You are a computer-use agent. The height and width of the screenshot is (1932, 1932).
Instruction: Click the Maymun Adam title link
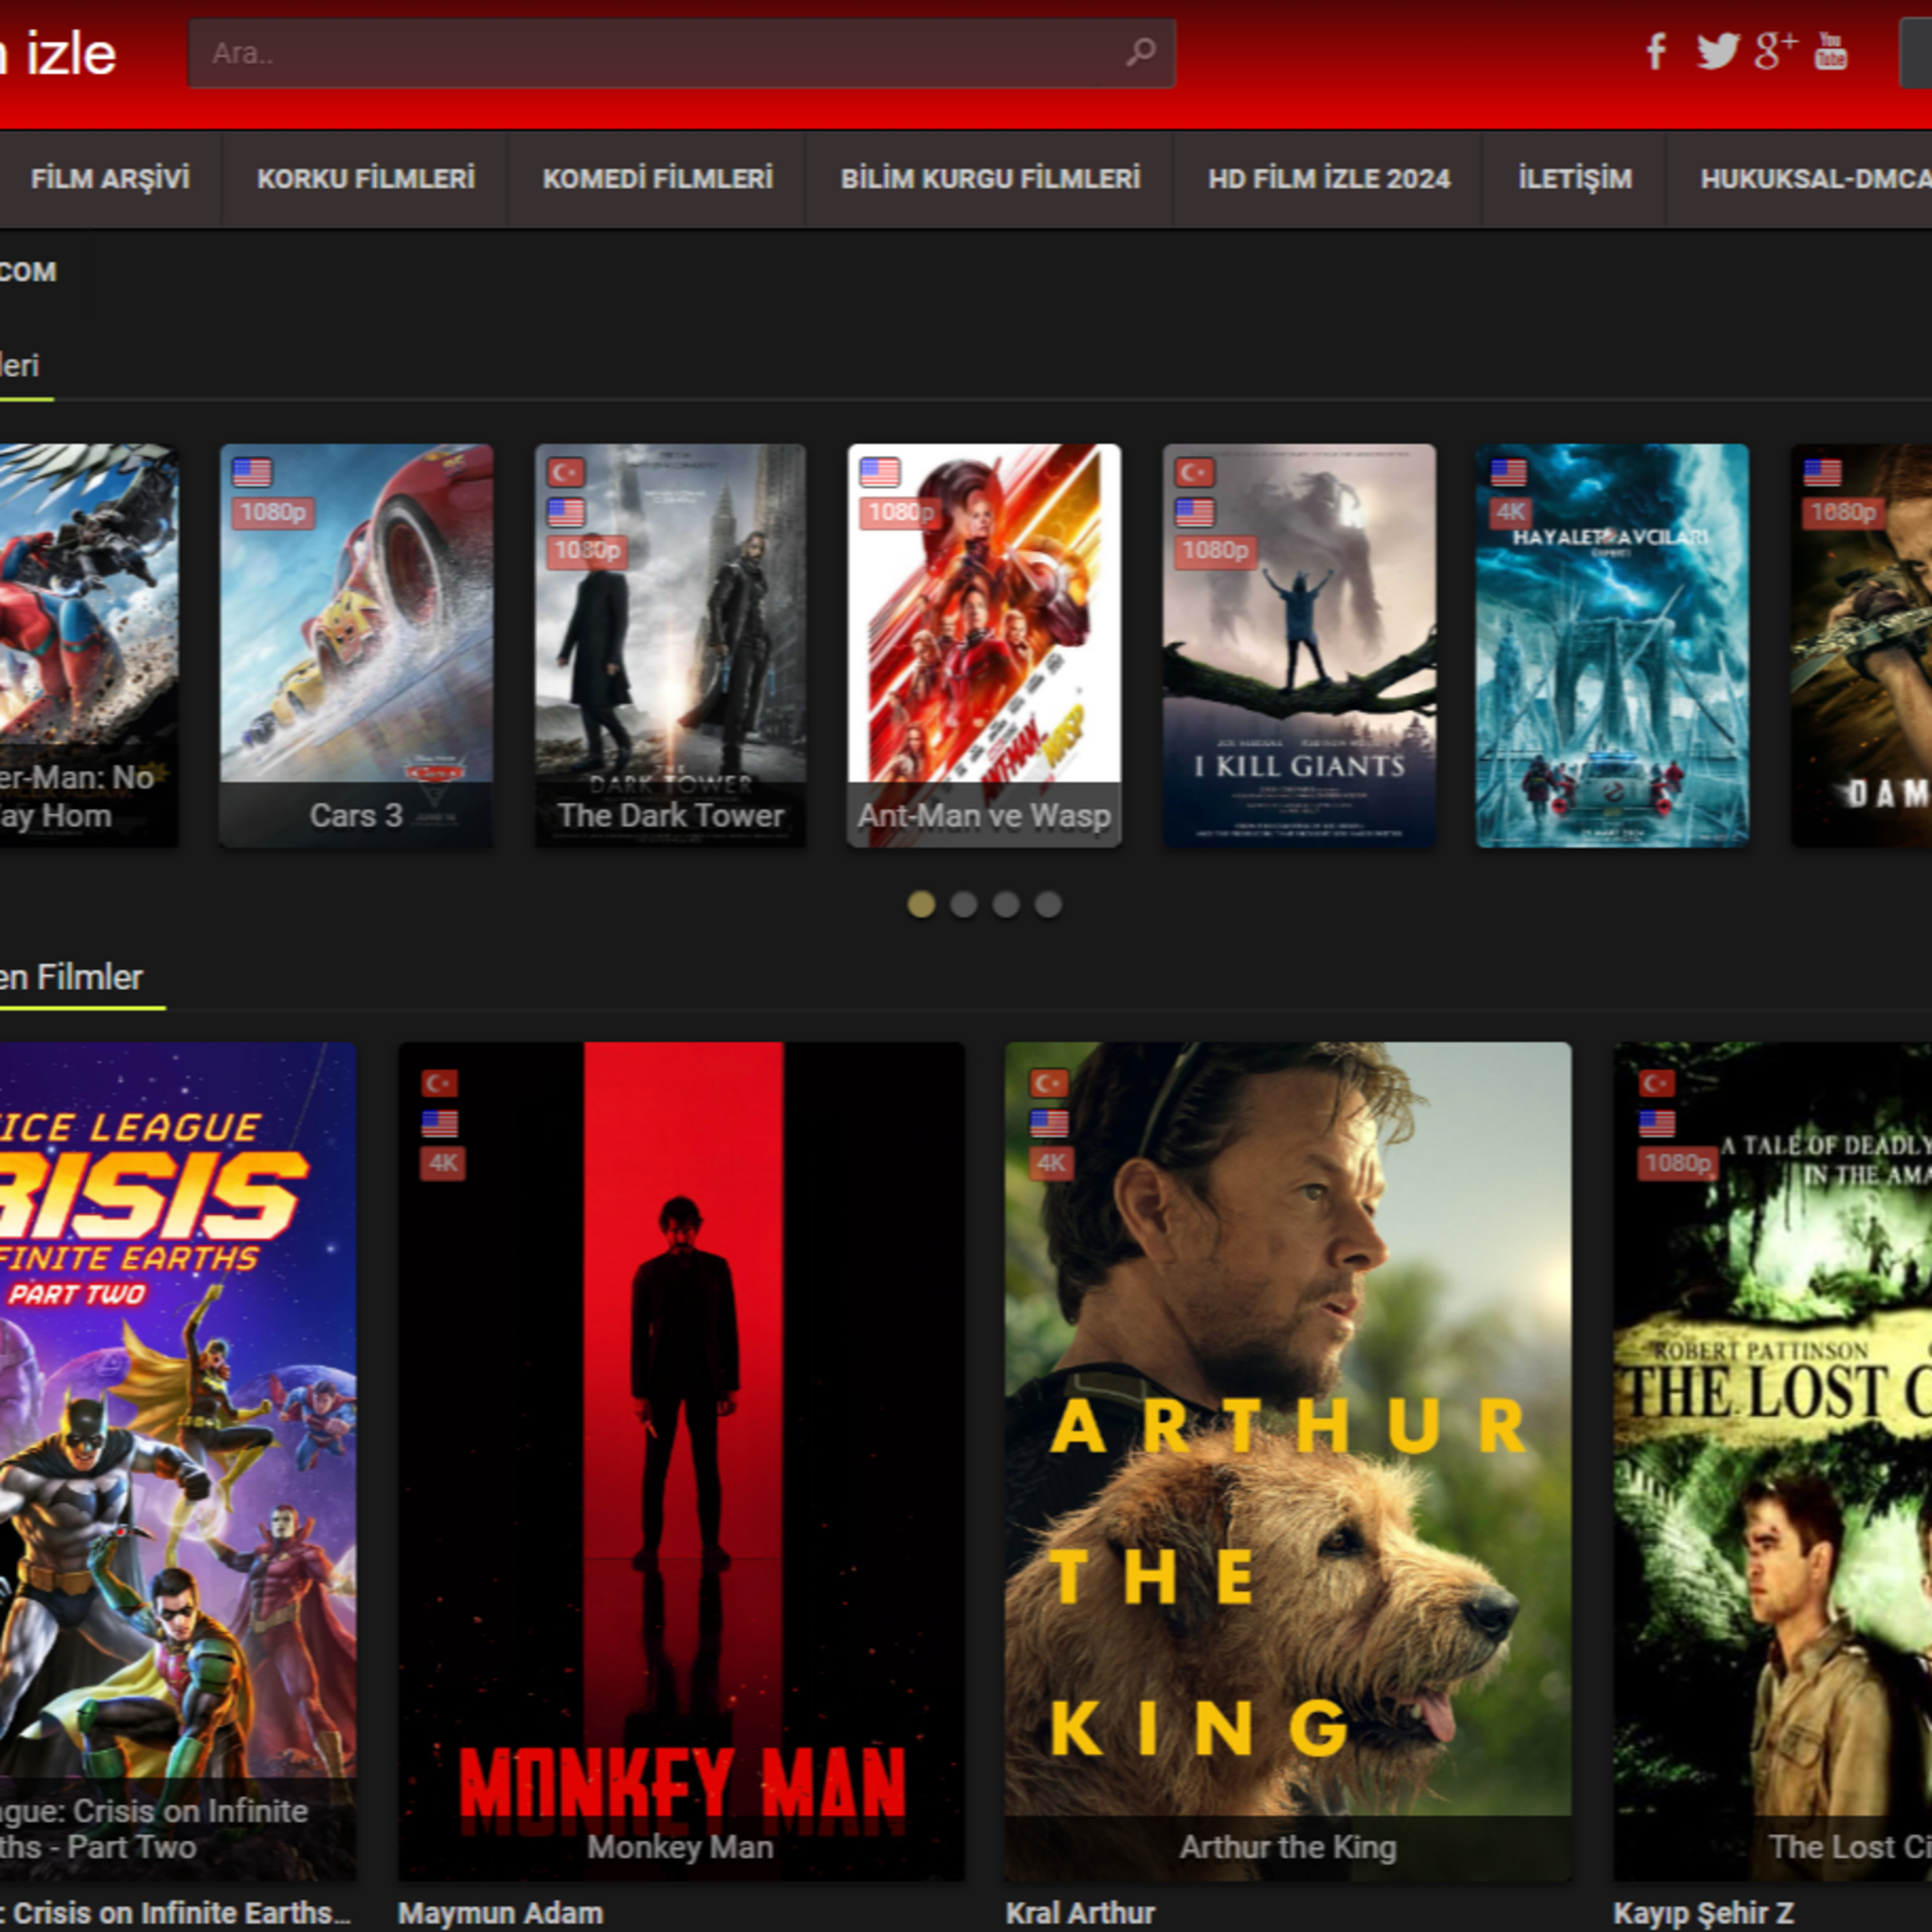(x=501, y=1913)
